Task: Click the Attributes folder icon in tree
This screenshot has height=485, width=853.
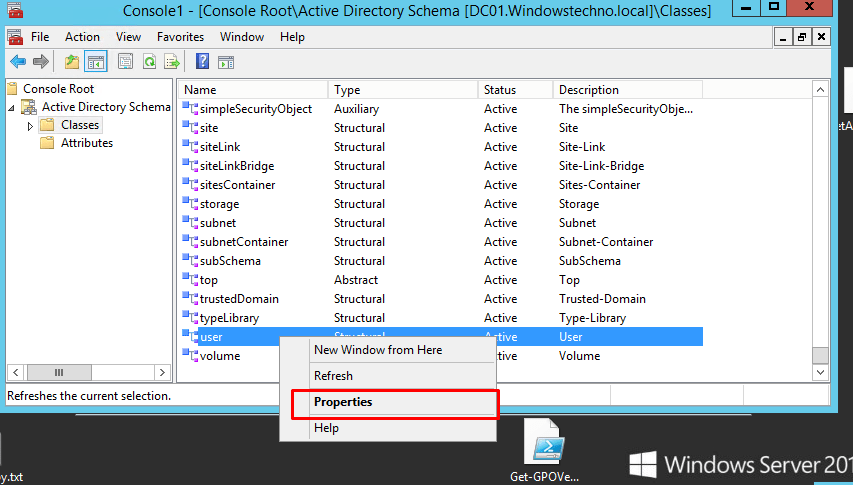Action: (47, 143)
